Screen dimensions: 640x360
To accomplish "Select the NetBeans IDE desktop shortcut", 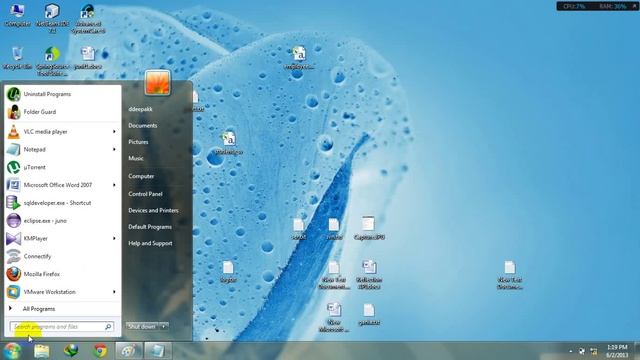I will tap(52, 18).
